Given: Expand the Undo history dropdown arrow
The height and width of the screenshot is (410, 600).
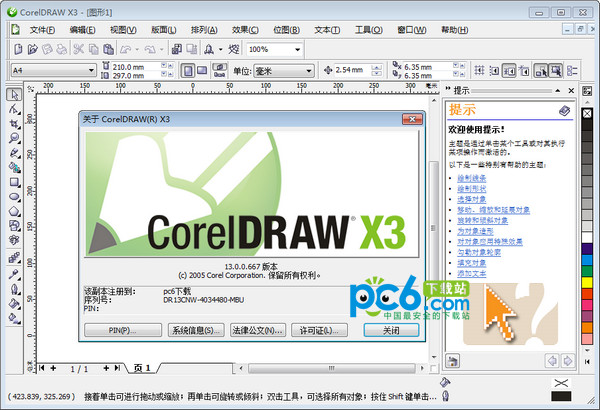Looking at the screenshot, I should (137, 49).
